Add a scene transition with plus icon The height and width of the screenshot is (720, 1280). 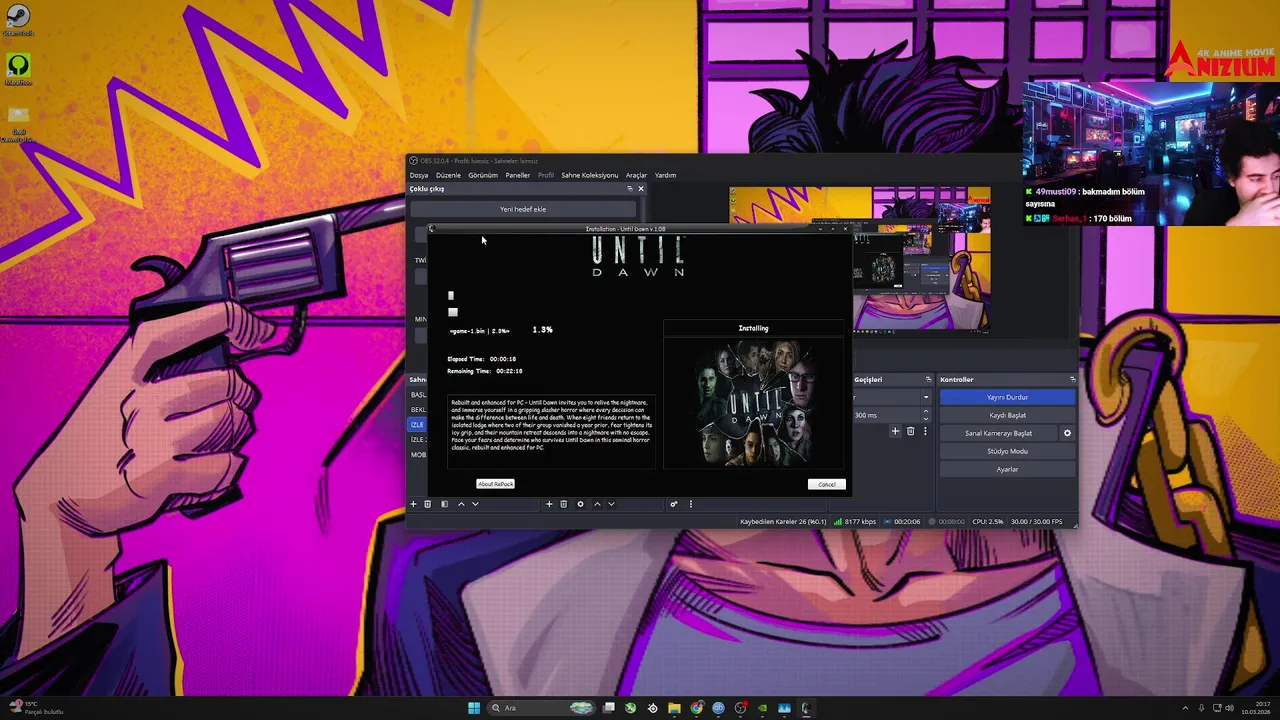(x=895, y=431)
